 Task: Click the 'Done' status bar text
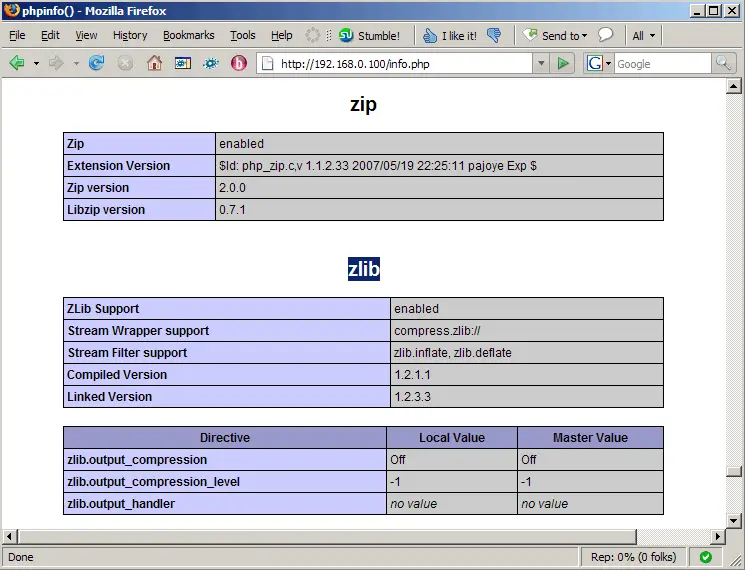click(20, 557)
